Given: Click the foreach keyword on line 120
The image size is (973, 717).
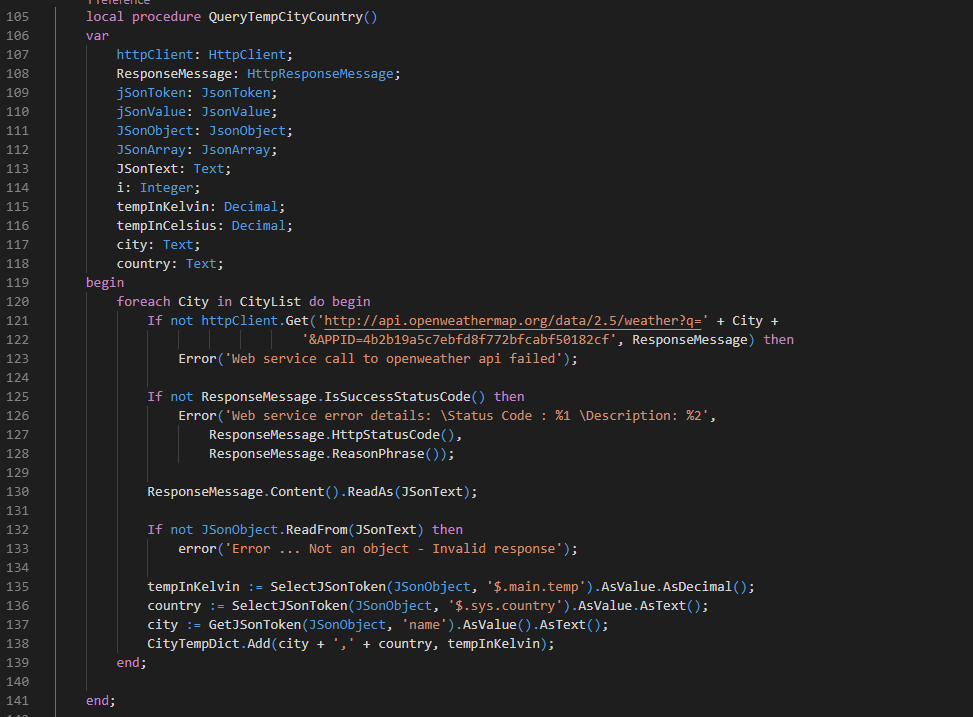Looking at the screenshot, I should (x=143, y=302).
